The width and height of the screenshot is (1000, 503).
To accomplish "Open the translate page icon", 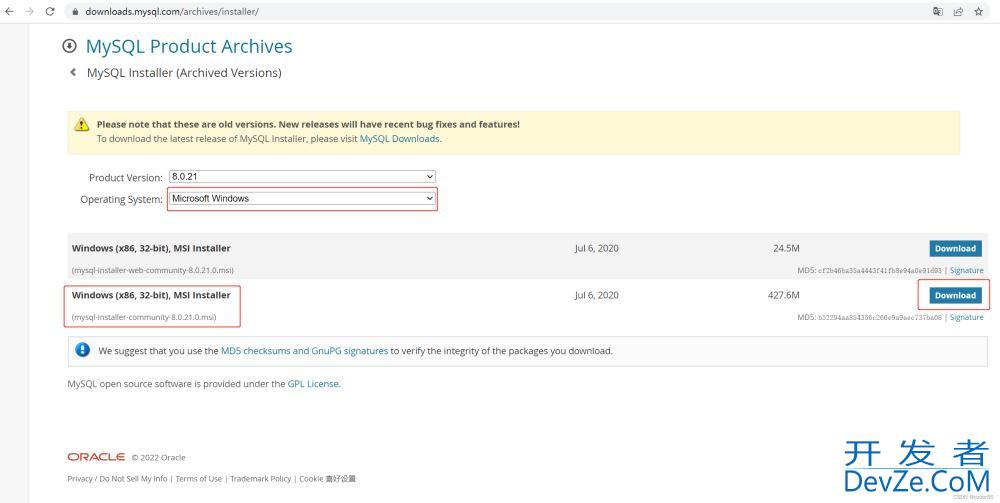I will click(938, 11).
